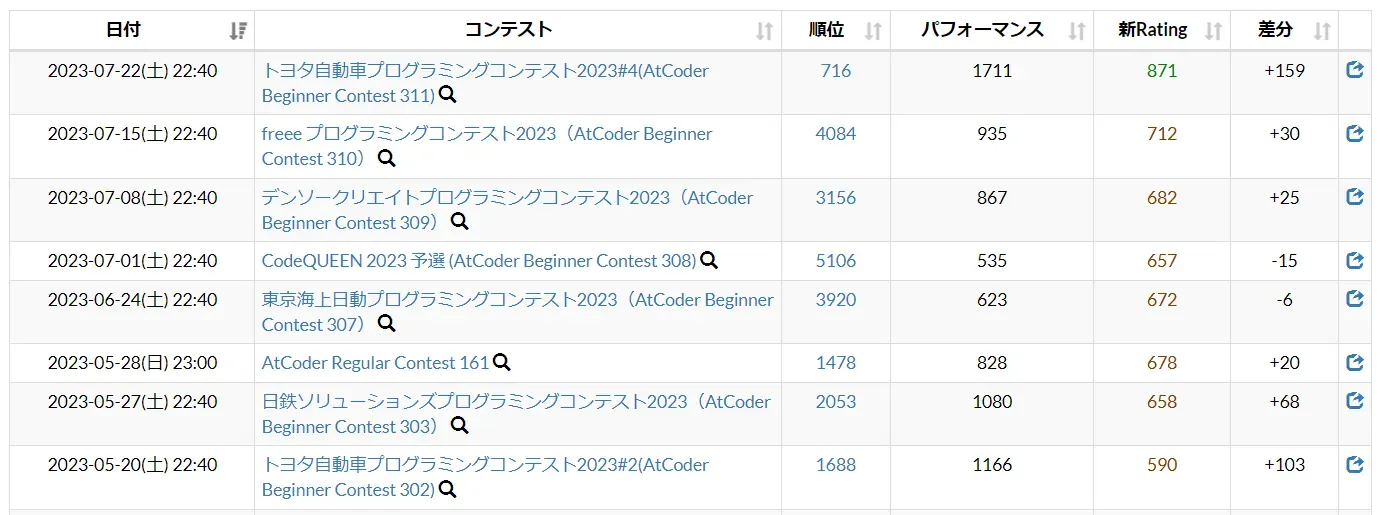Click magnifier icon beside AtCoder Regular Contest 161
Viewport: 1390px width, 515px height.
[x=502, y=363]
